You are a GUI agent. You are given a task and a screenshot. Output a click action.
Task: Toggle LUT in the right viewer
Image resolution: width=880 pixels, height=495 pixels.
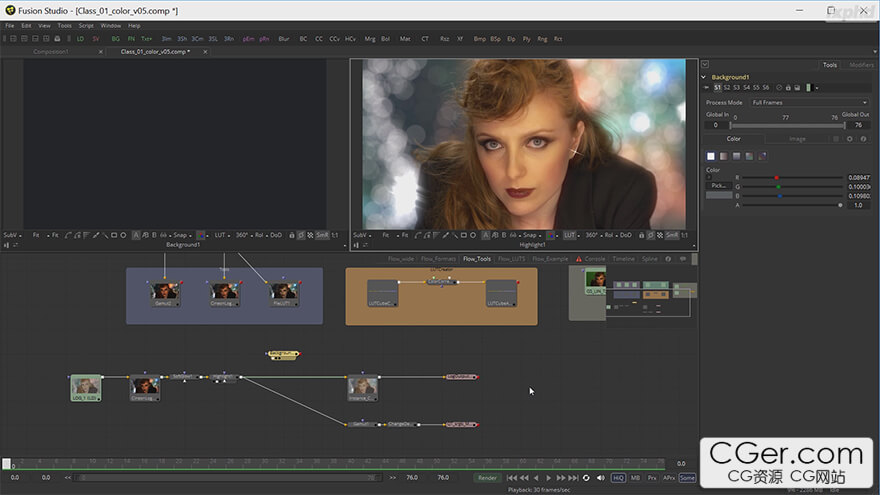coord(570,235)
